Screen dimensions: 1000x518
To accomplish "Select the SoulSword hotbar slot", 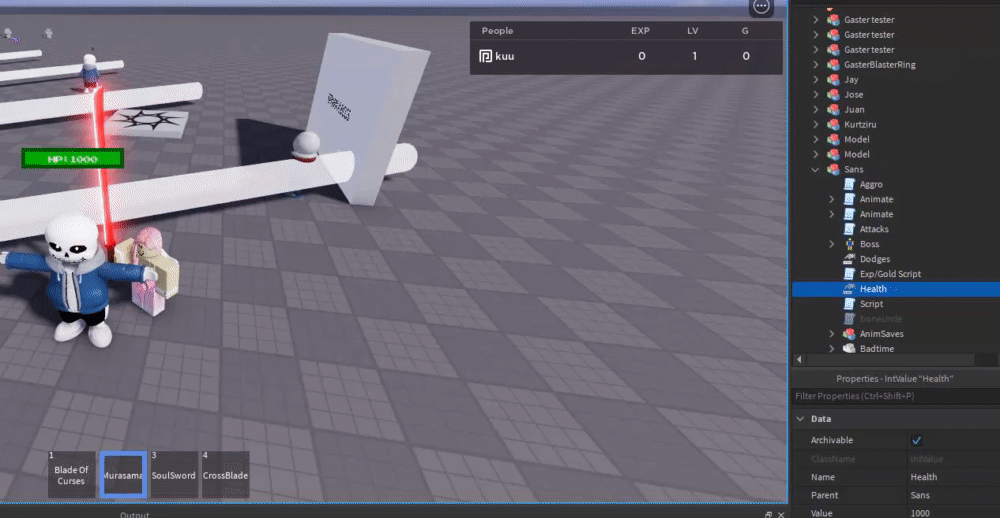I will [x=174, y=475].
